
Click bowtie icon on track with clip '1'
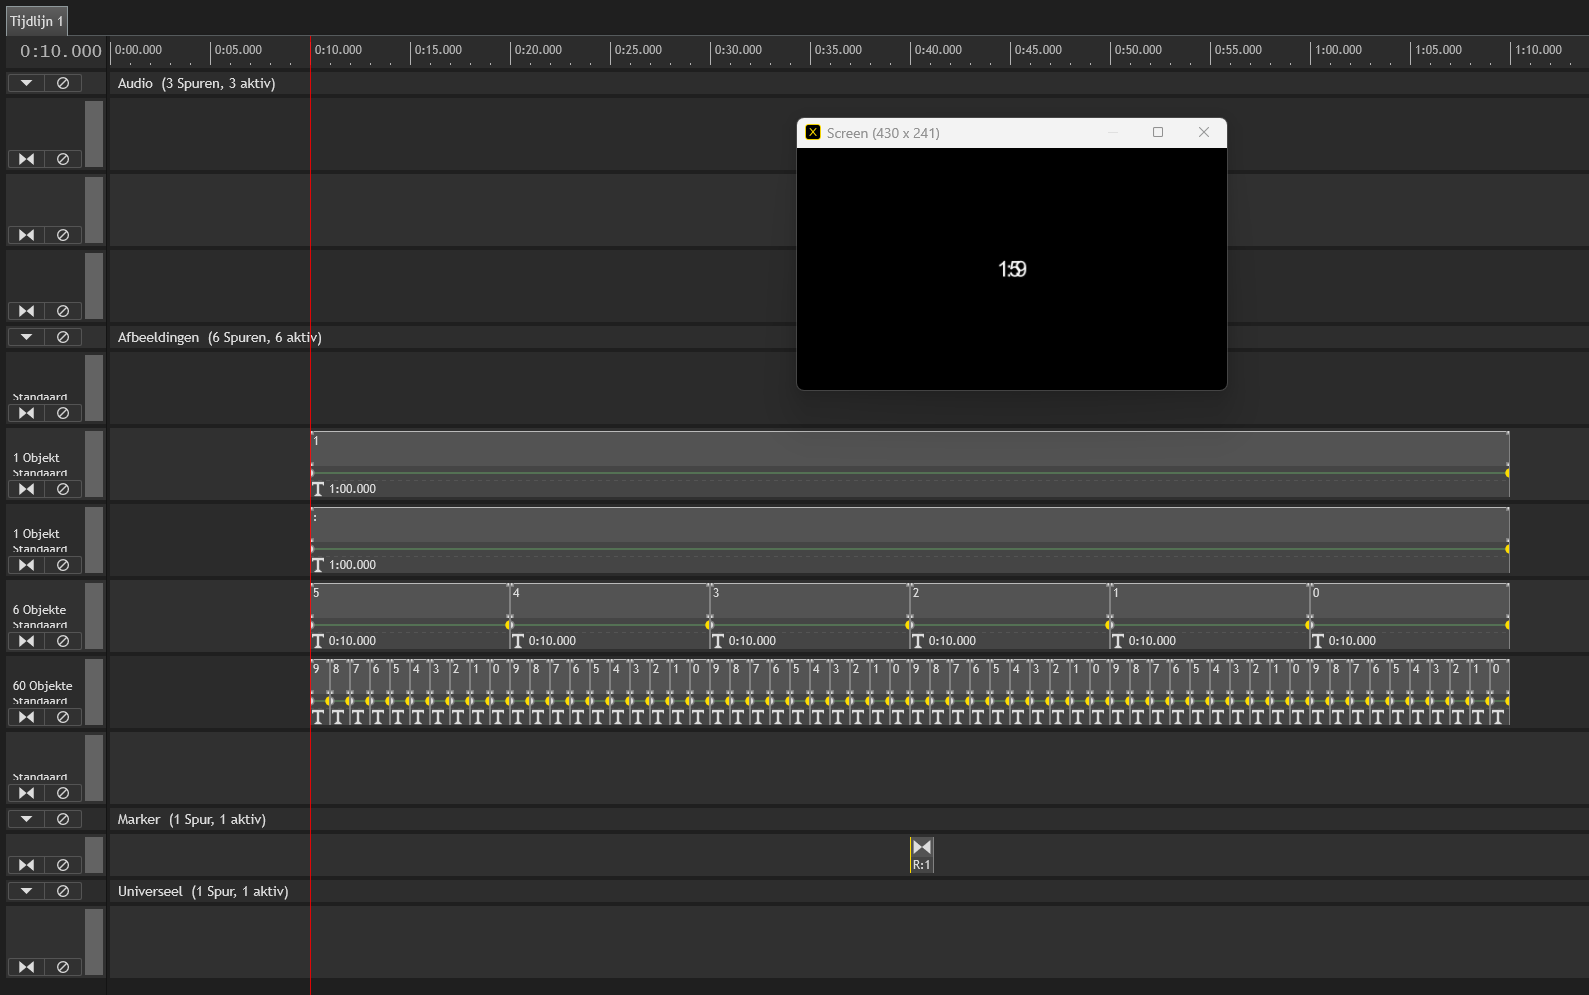(x=26, y=489)
